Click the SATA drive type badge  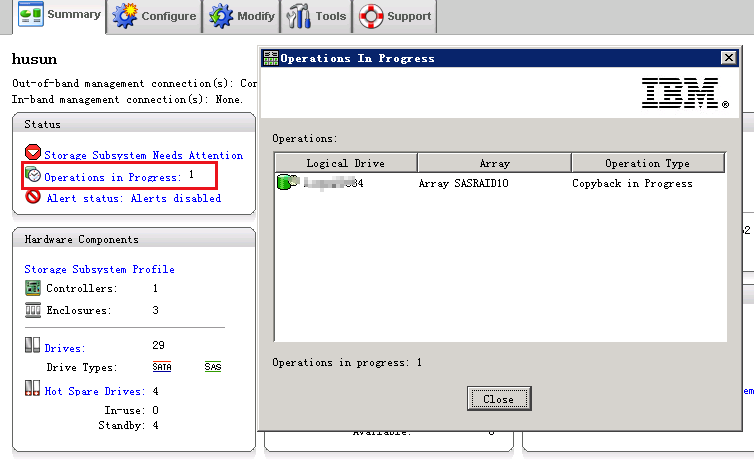pyautogui.click(x=162, y=367)
